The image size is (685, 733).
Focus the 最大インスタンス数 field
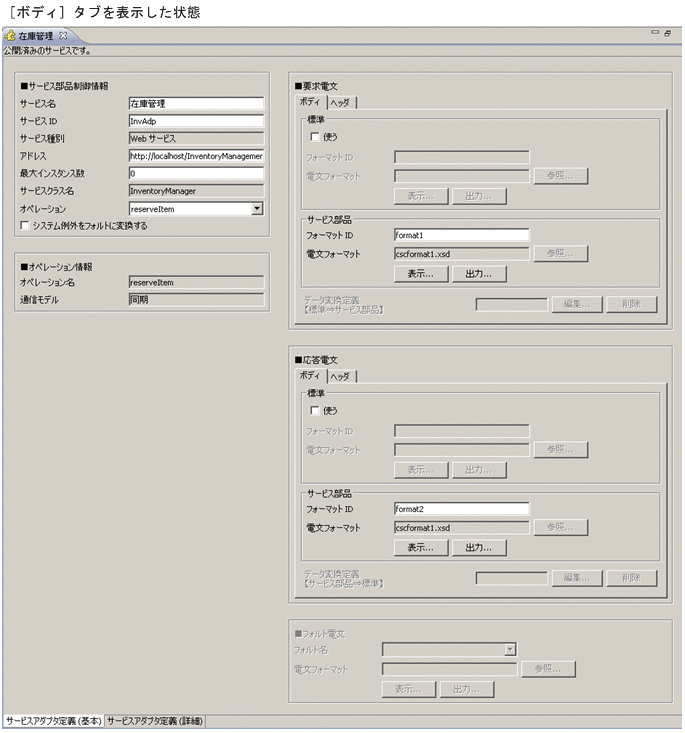coord(196,173)
